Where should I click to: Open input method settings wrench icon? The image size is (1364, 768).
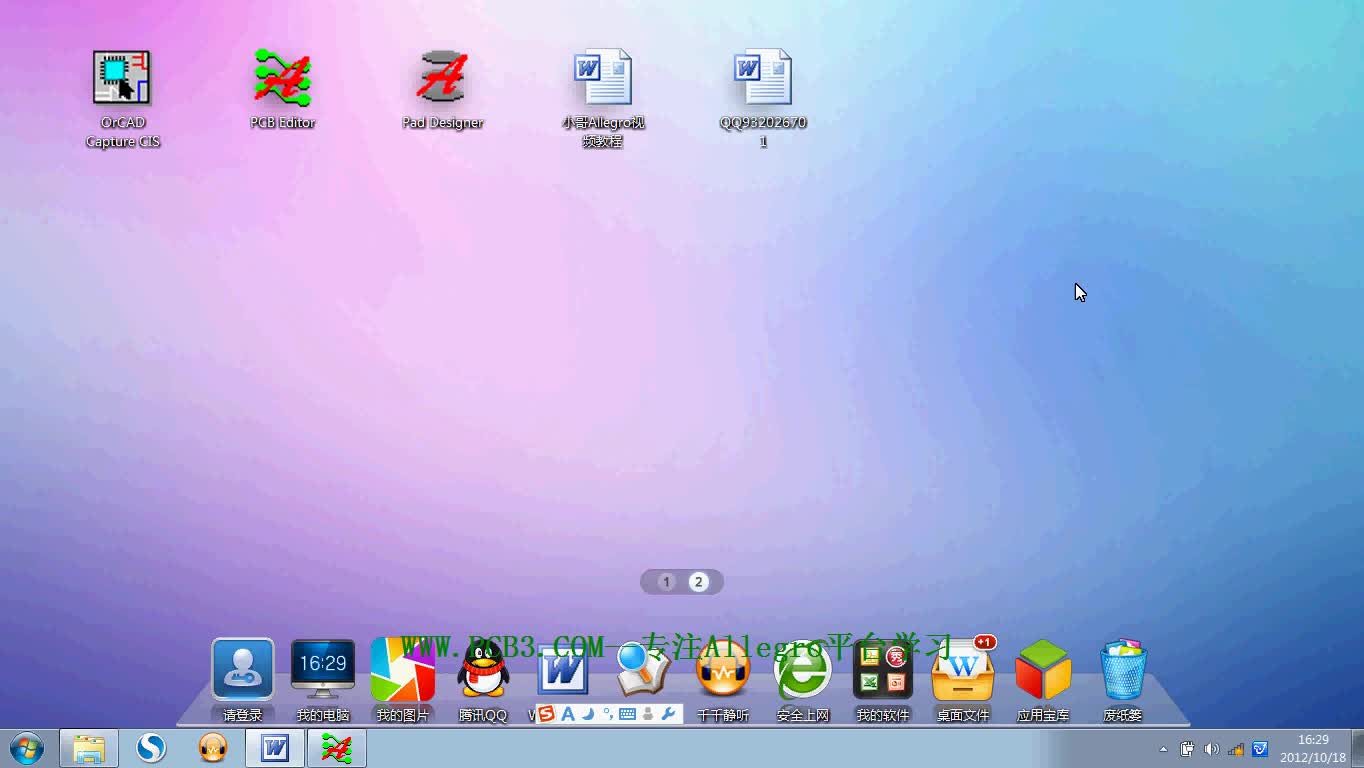669,714
